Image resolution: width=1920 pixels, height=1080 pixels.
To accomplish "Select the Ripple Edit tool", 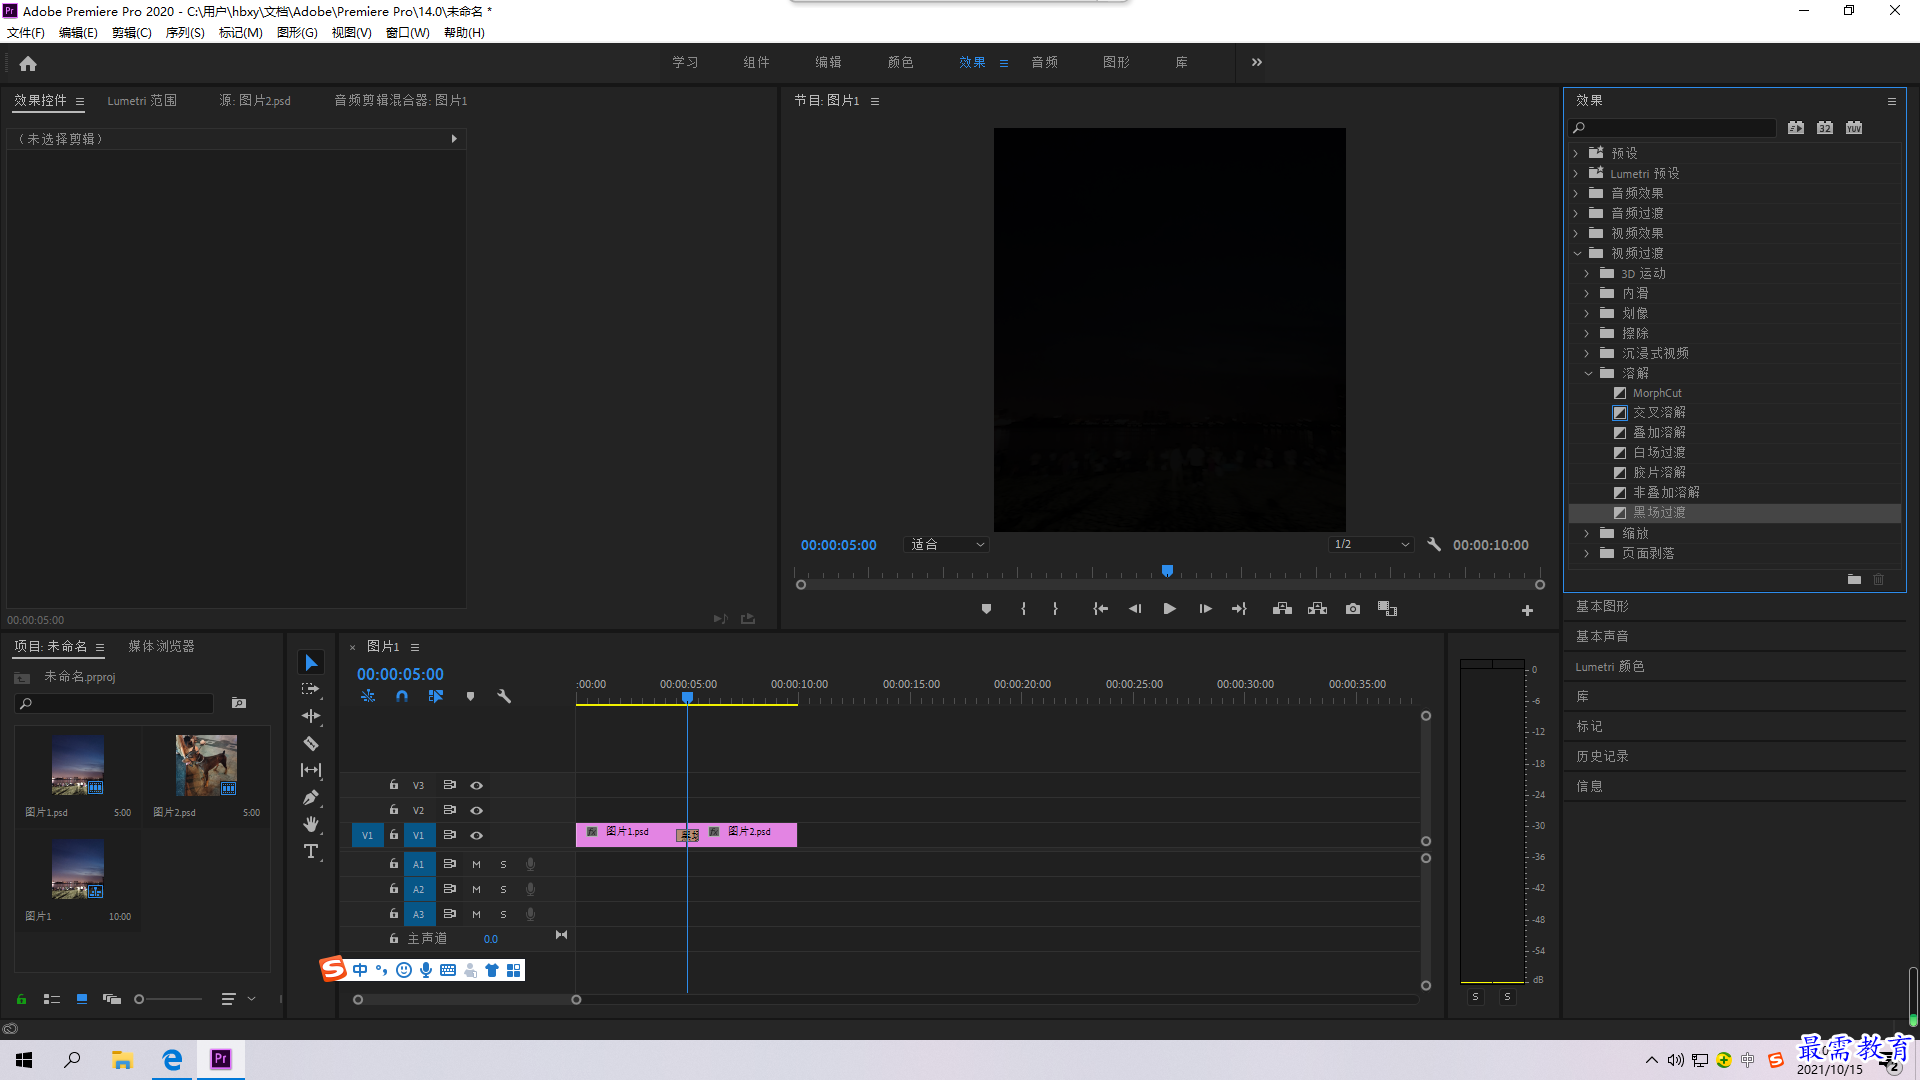I will point(311,716).
